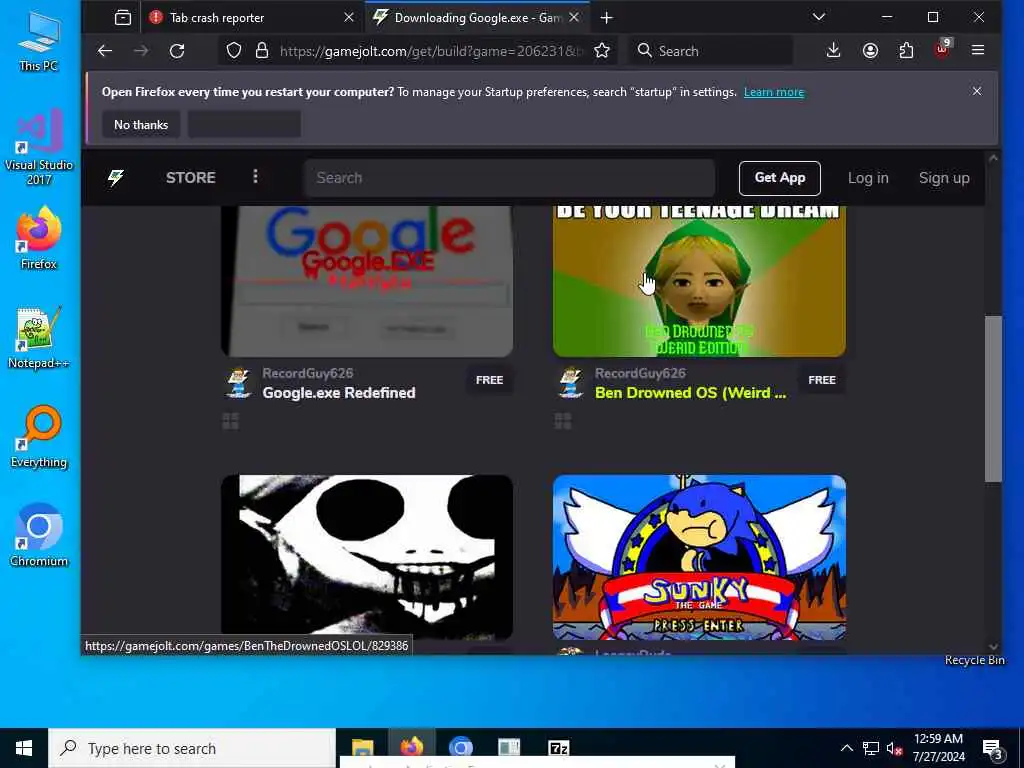
Task: Click the taskbar clock and date
Action: [x=938, y=748]
